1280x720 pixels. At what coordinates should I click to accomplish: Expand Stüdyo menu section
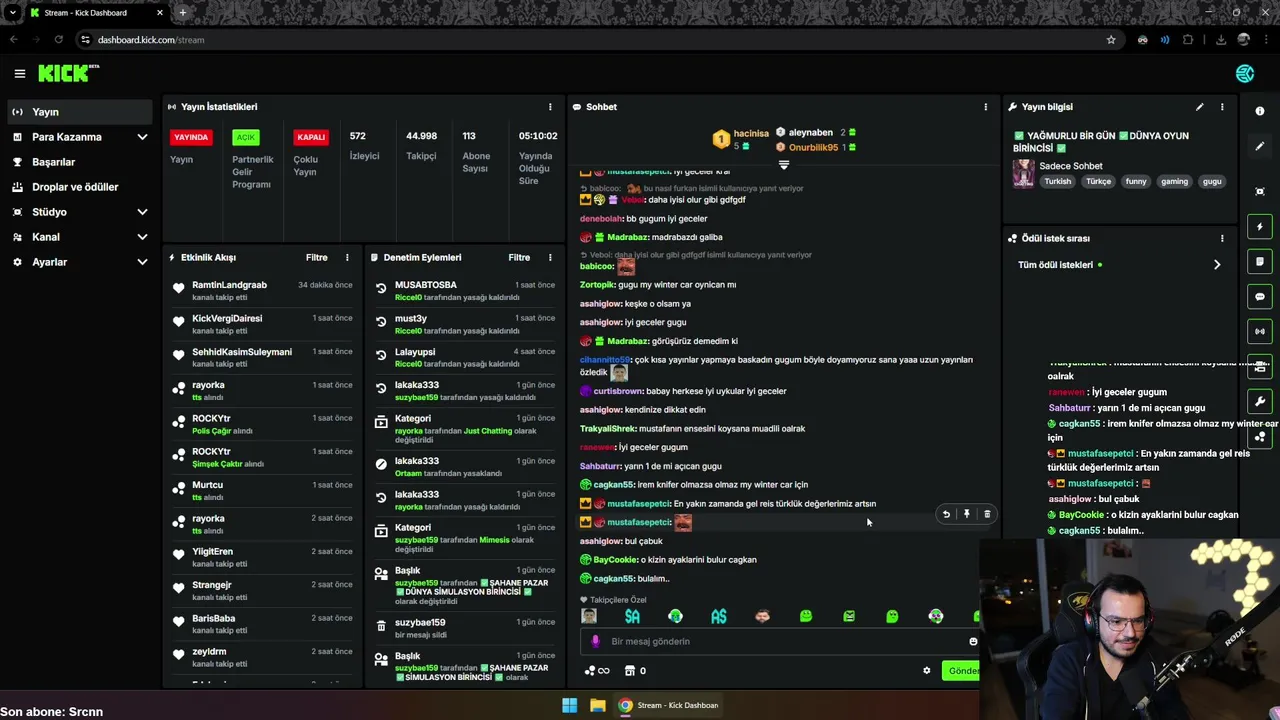click(x=142, y=212)
